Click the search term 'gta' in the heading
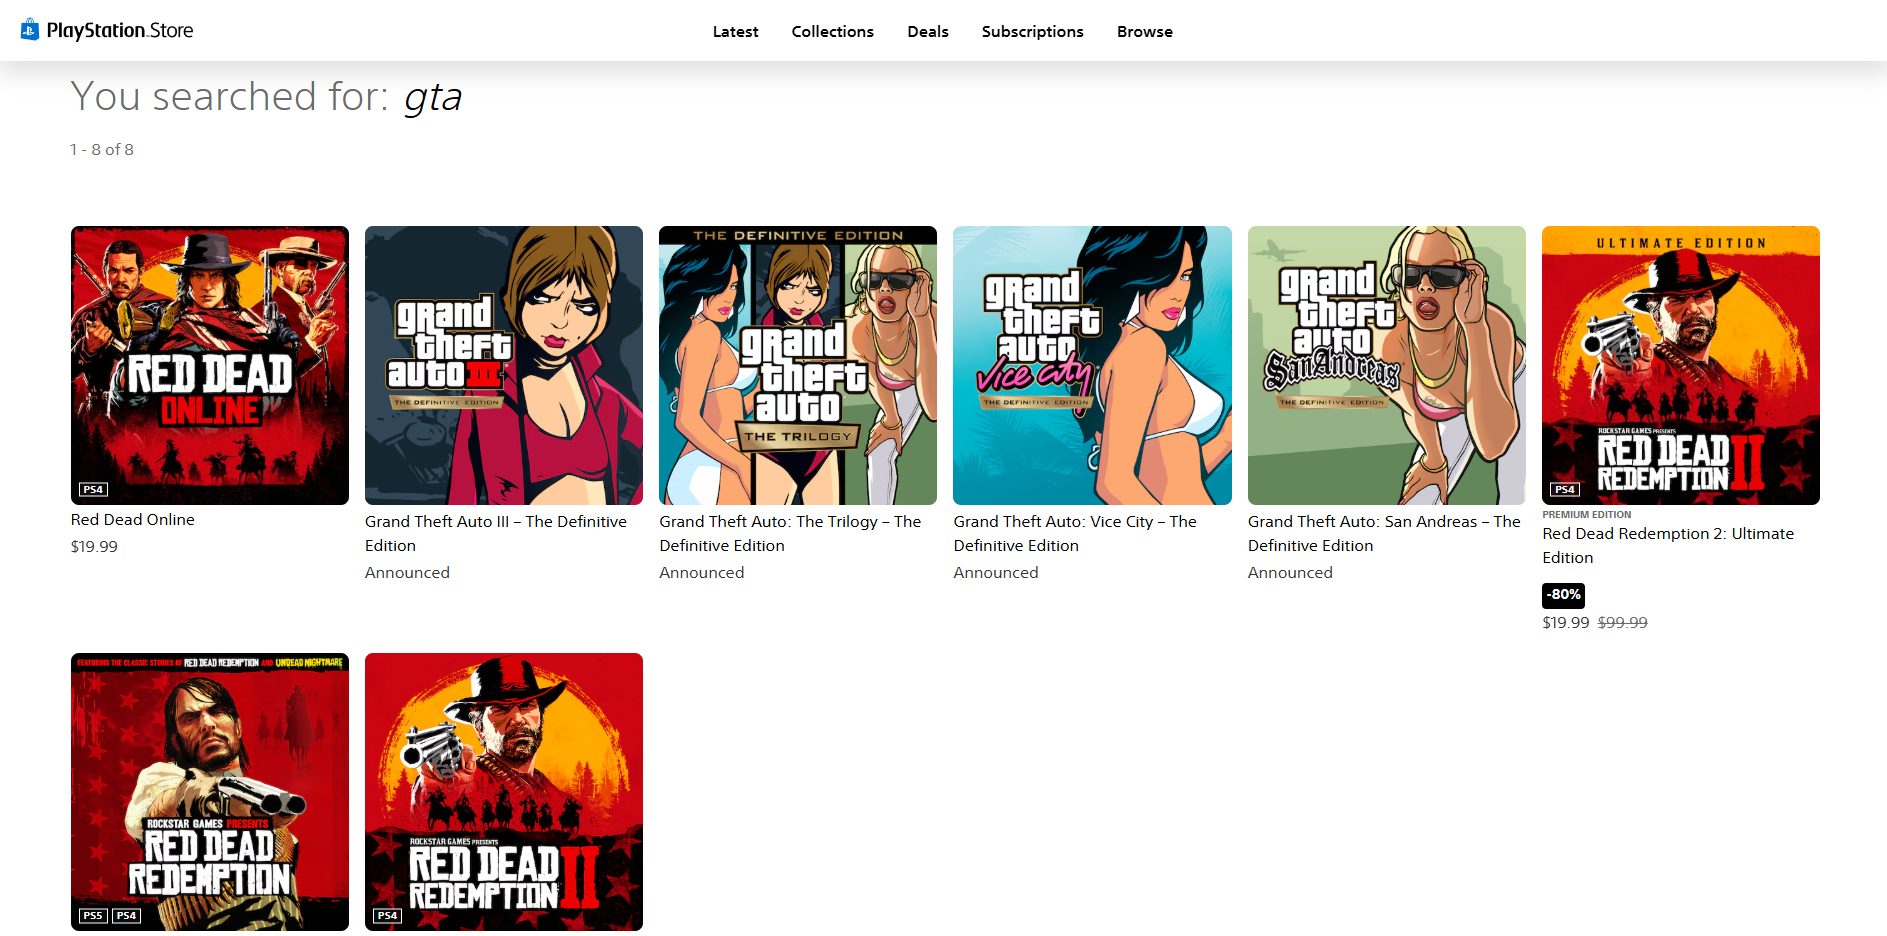This screenshot has height=936, width=1887. [x=433, y=98]
